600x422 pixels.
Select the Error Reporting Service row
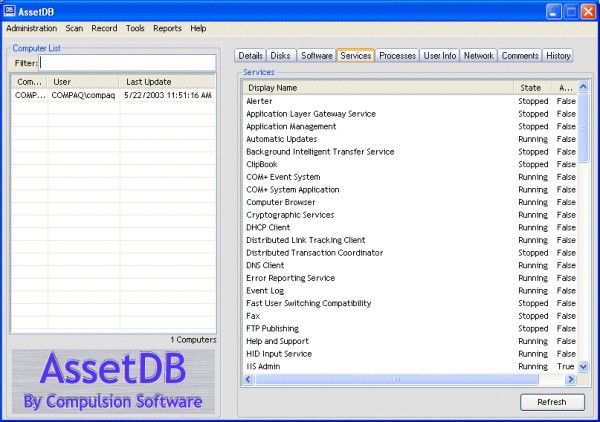[x=410, y=278]
